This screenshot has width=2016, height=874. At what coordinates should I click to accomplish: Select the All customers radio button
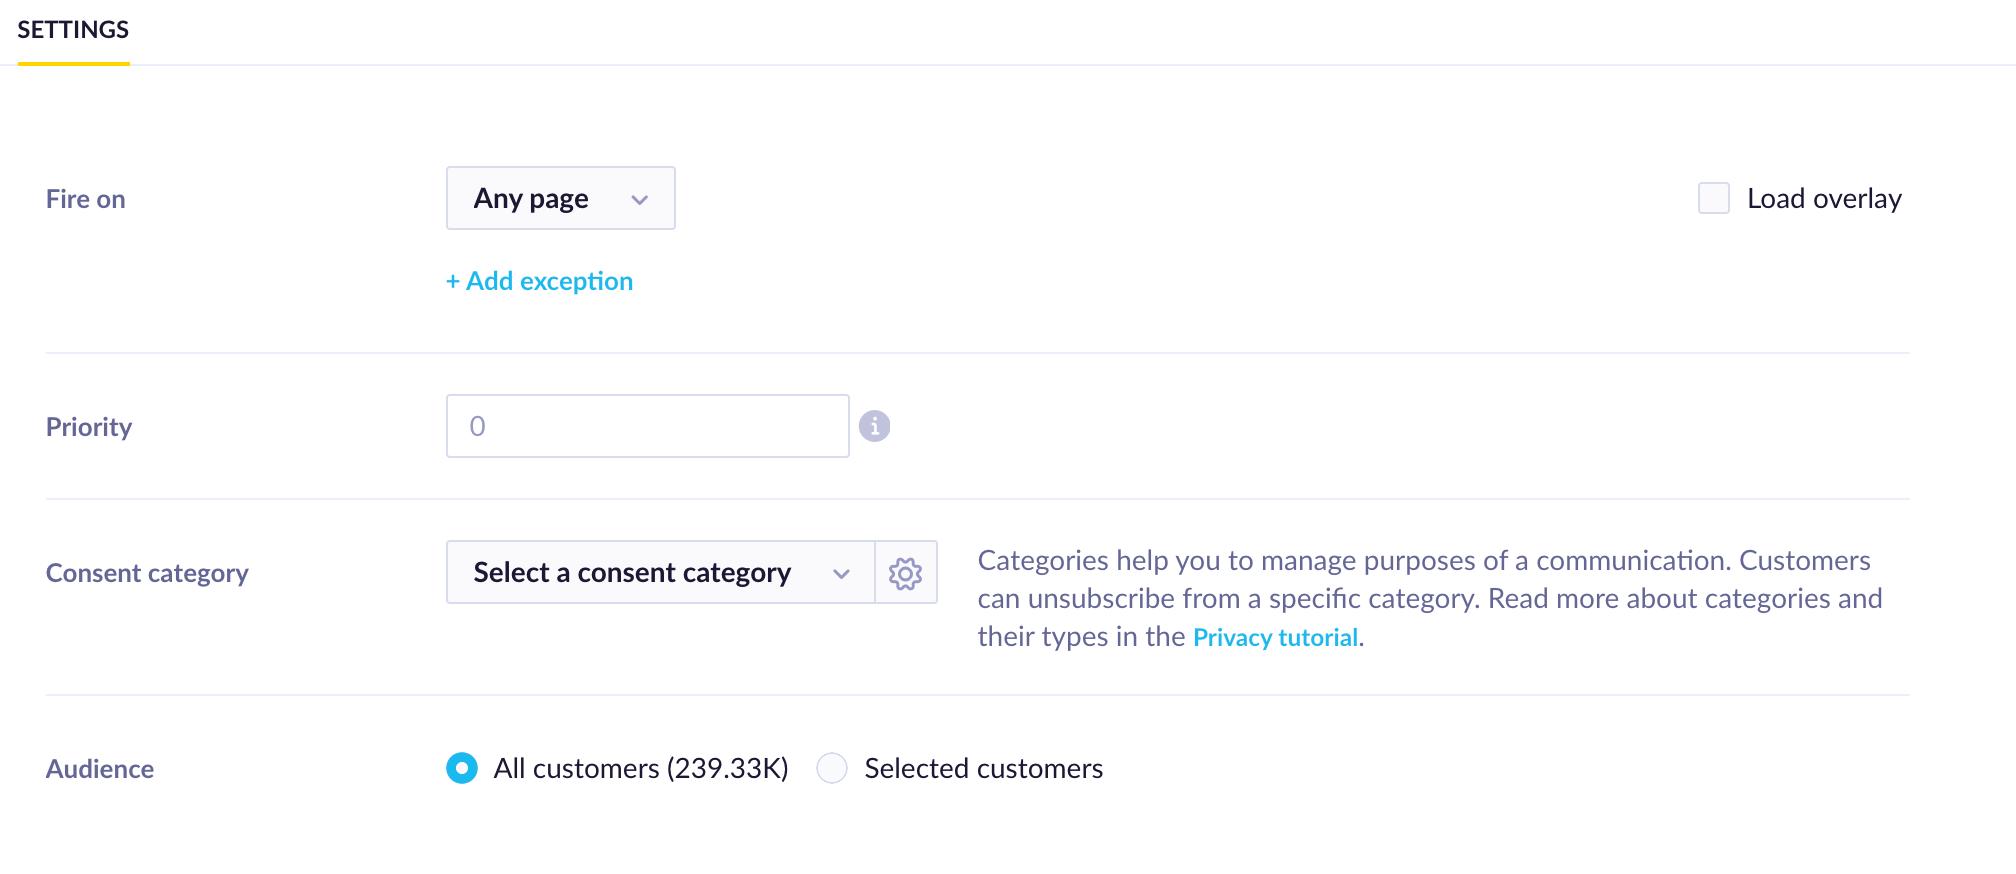462,768
